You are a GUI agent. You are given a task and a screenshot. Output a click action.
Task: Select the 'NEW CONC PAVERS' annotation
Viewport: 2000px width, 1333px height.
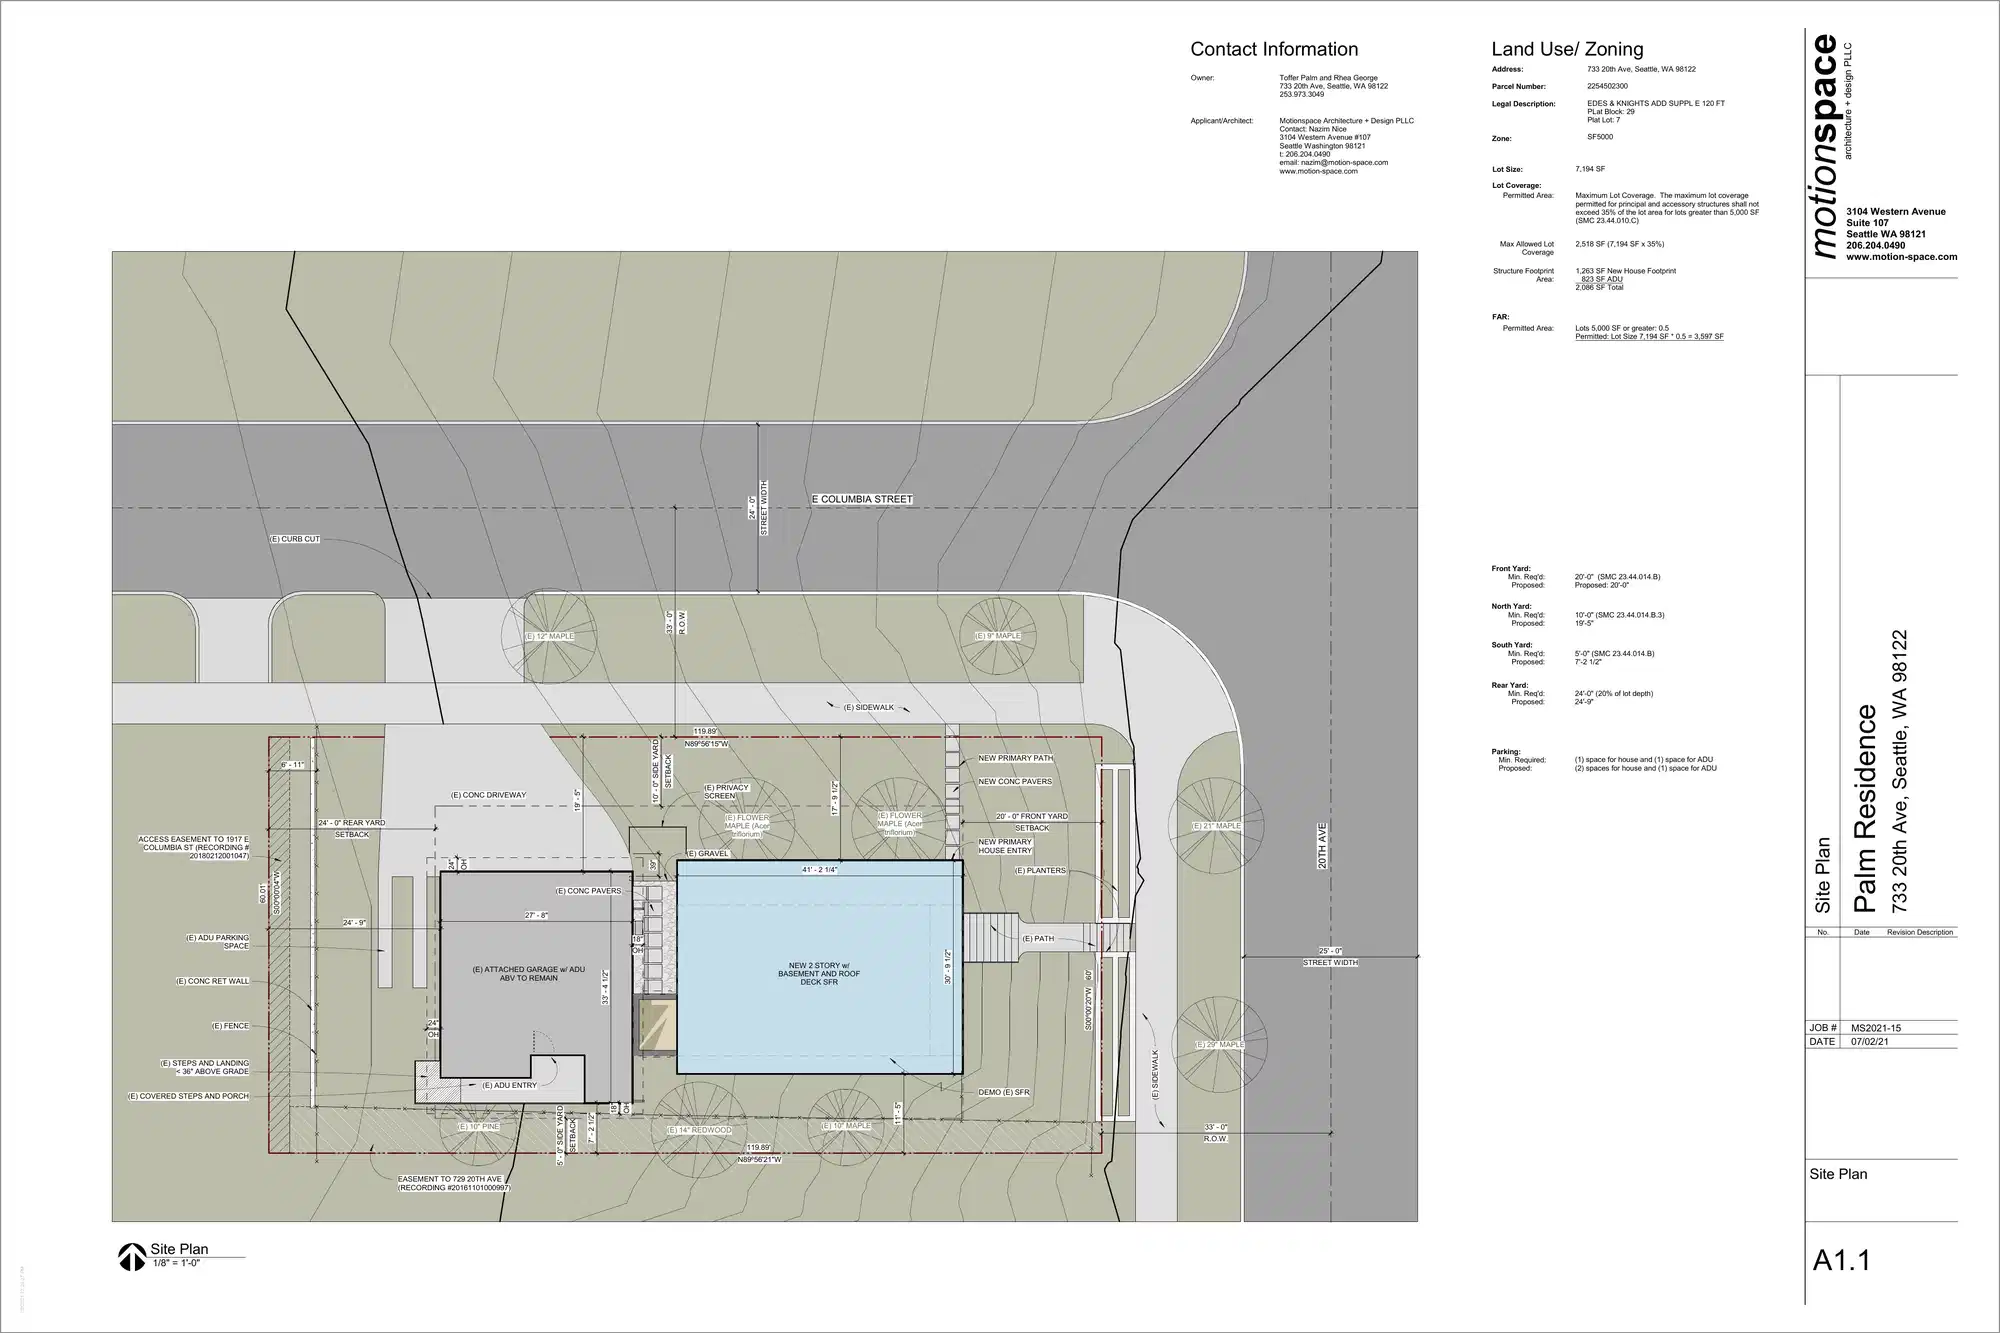1015,782
